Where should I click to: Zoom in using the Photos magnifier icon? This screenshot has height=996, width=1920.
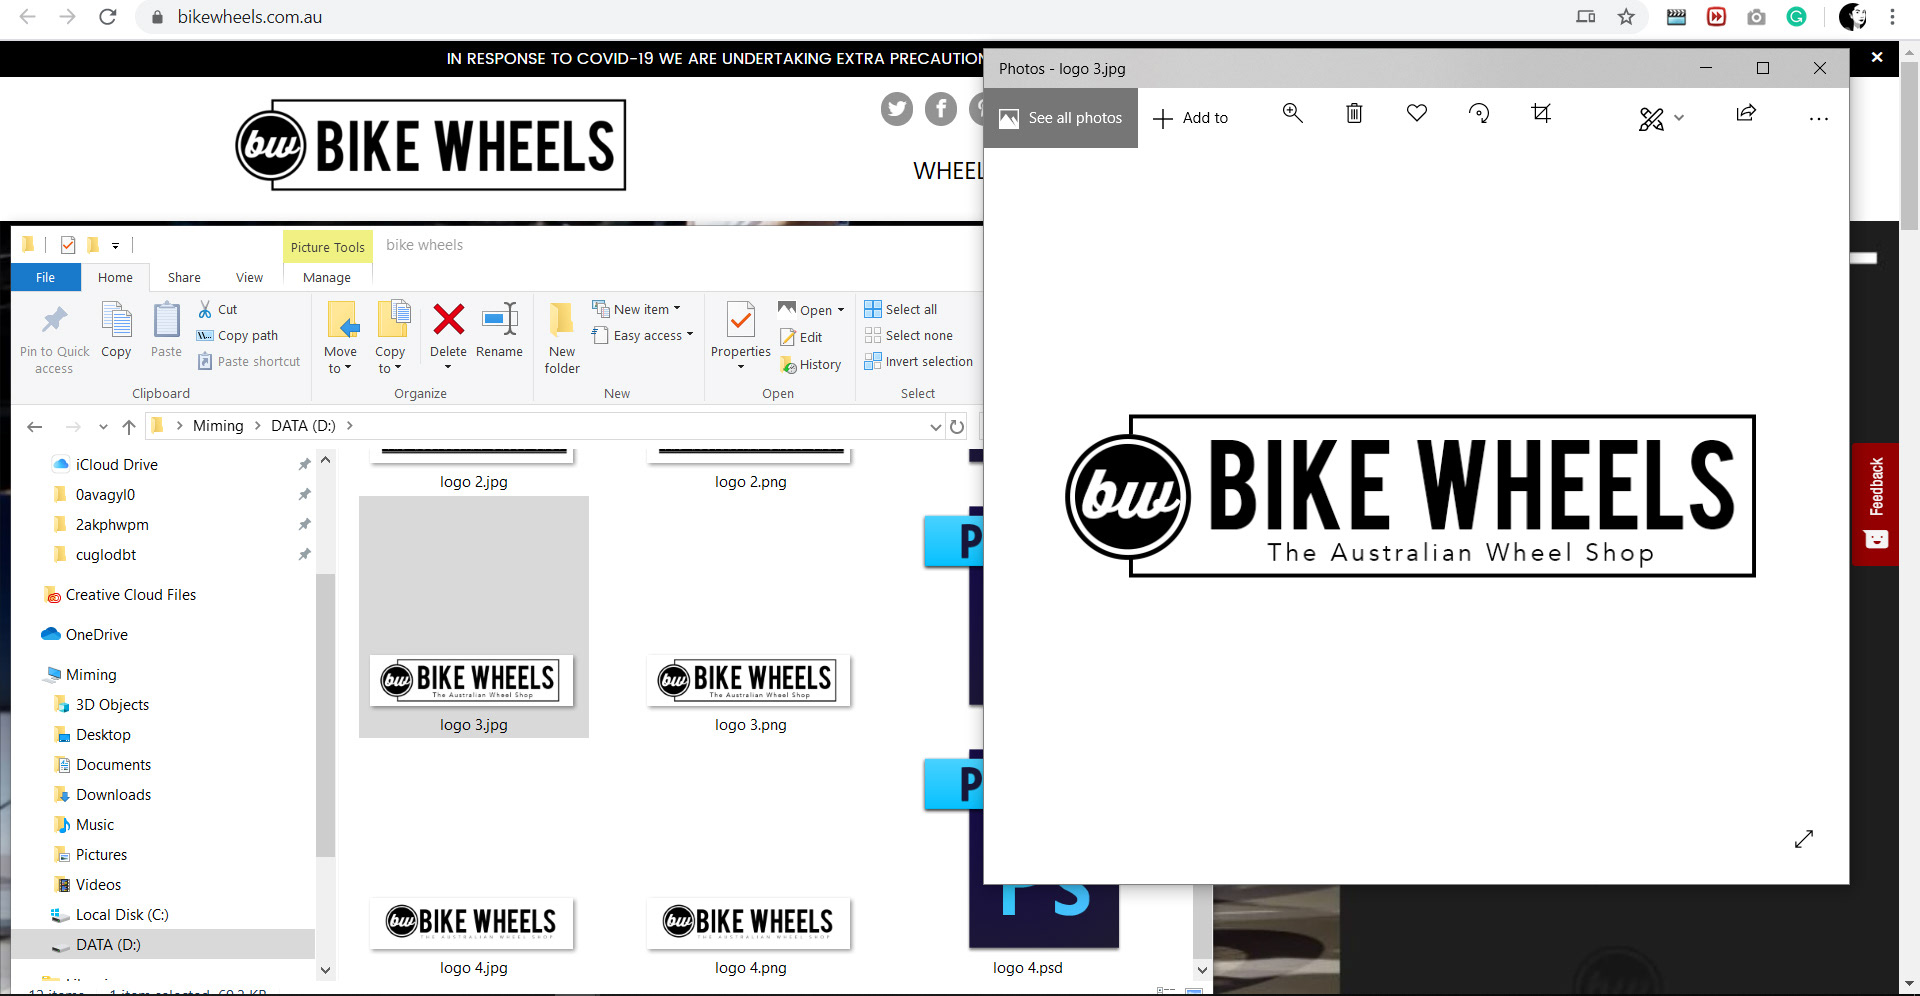pyautogui.click(x=1292, y=113)
